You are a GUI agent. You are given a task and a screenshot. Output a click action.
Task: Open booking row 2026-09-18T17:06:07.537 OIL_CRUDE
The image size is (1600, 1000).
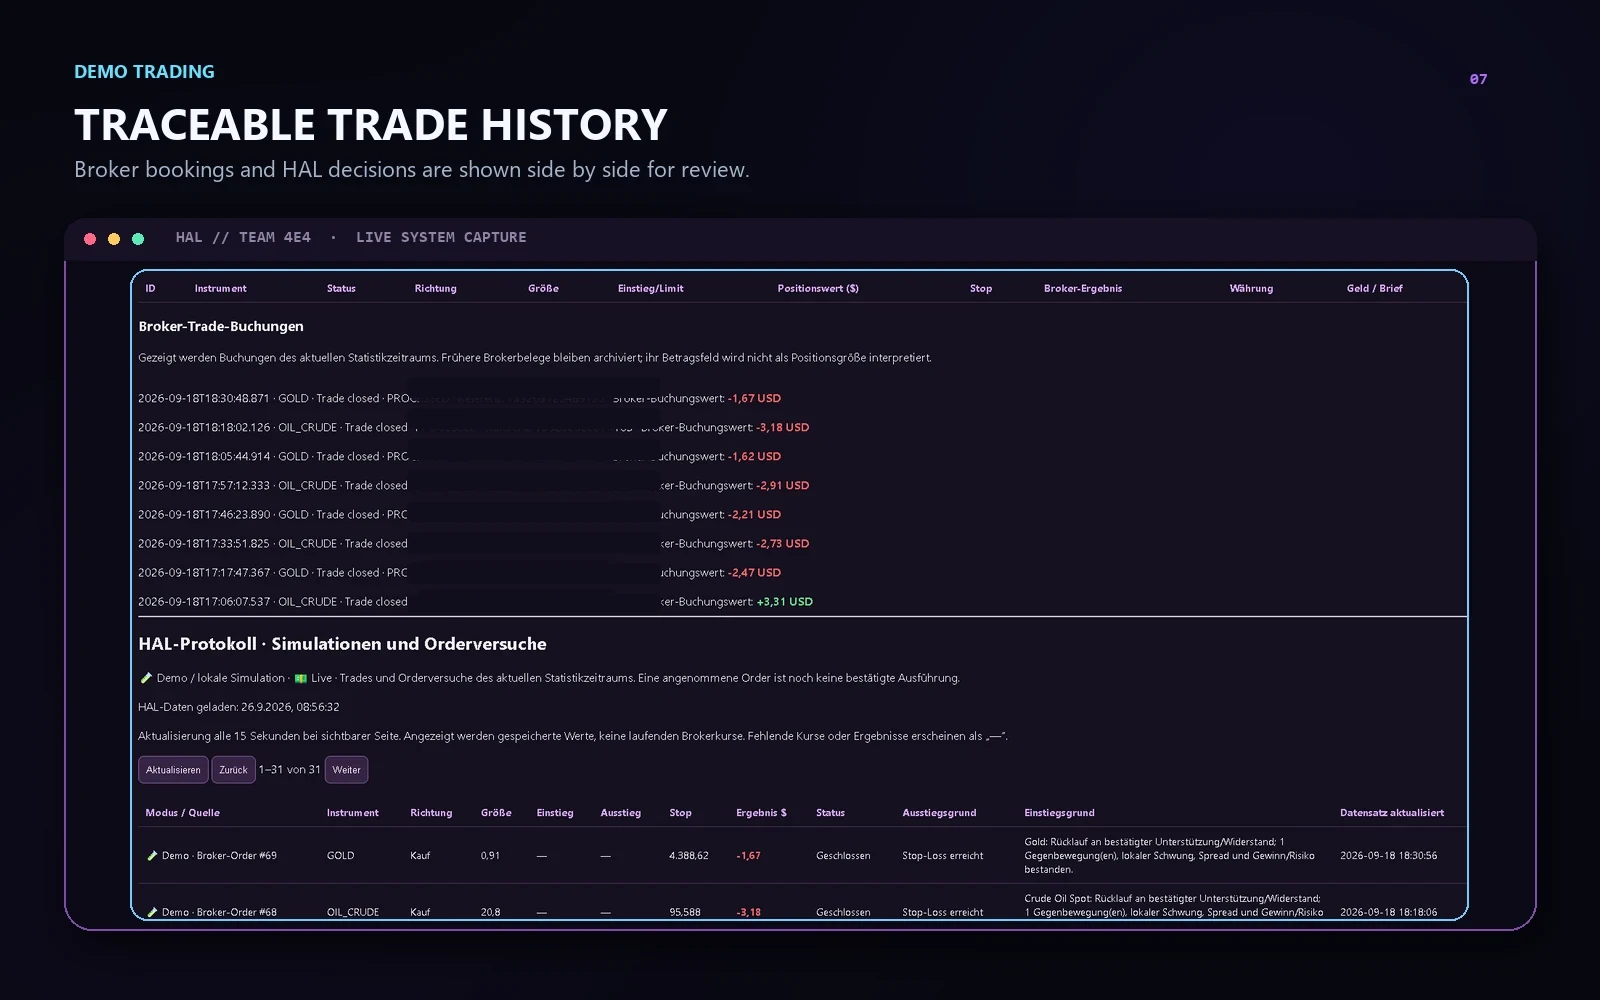click(476, 601)
